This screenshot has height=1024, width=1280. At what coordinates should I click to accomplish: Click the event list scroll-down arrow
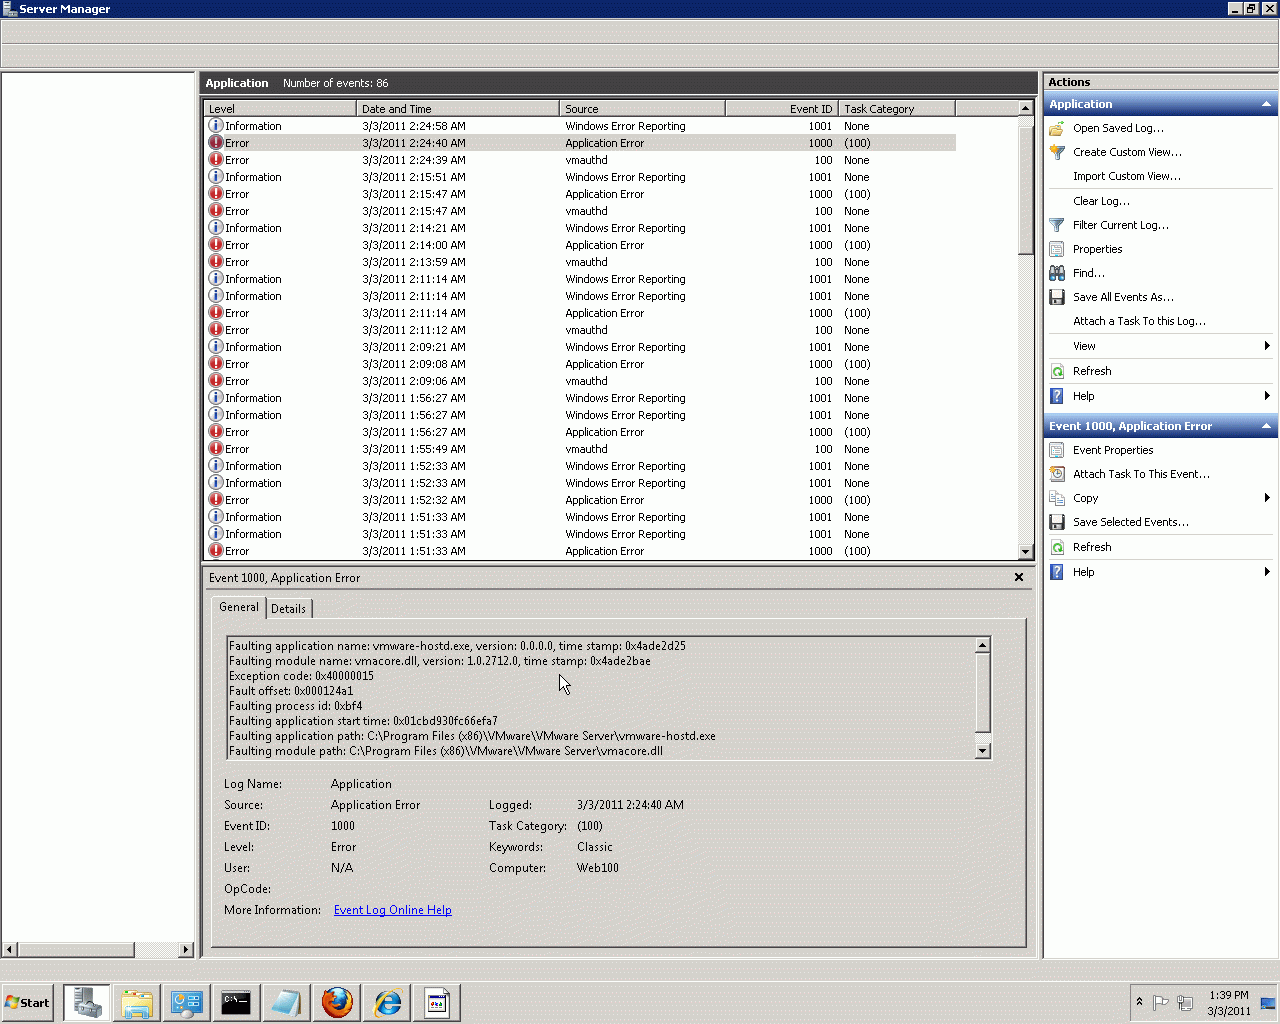coord(1025,551)
